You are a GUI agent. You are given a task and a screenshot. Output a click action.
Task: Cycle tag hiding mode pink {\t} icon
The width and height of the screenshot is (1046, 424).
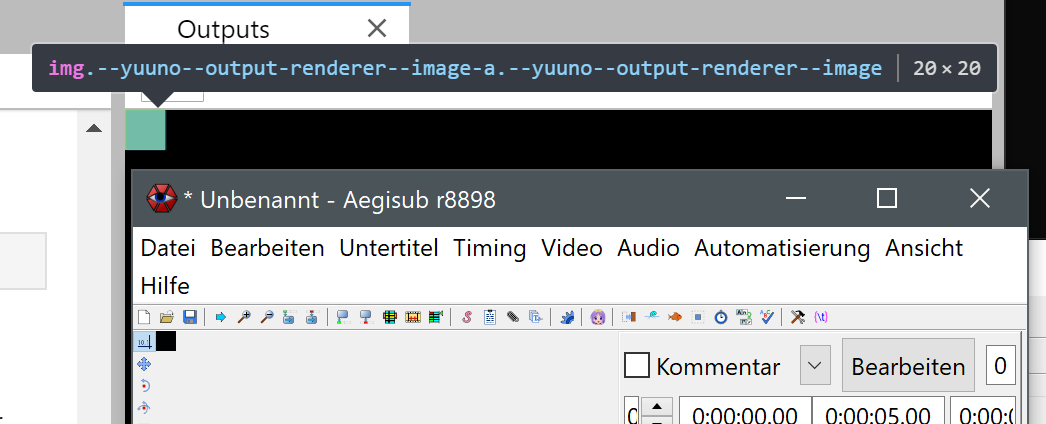[821, 317]
